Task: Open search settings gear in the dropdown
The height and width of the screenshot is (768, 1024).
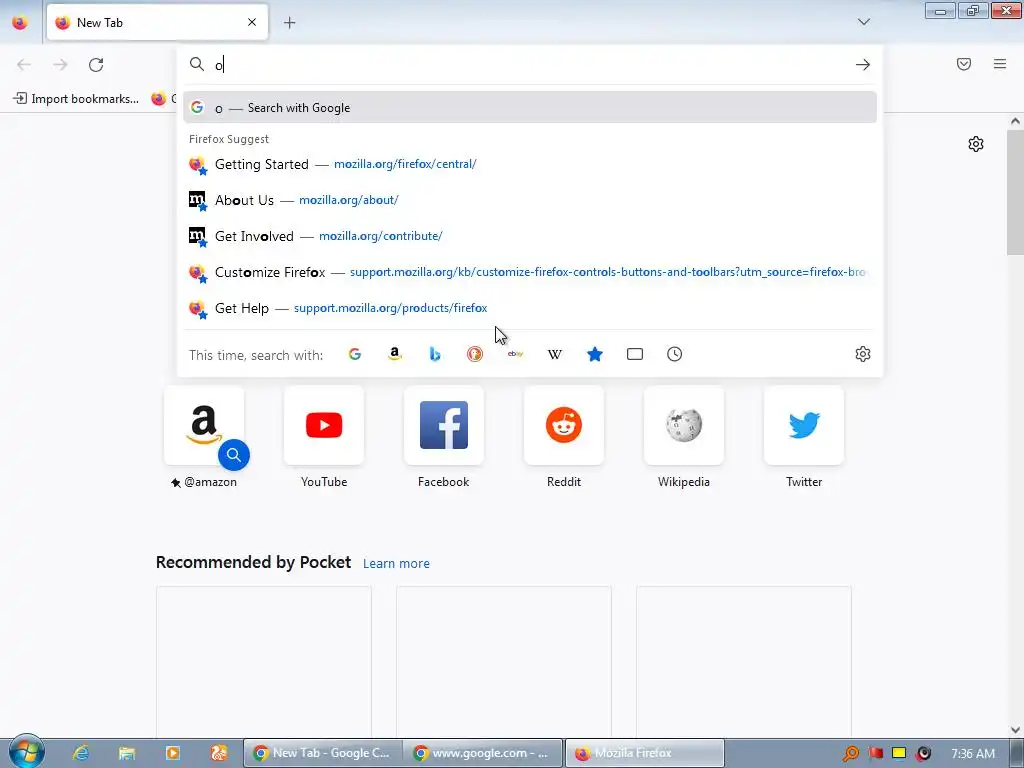Action: click(863, 354)
